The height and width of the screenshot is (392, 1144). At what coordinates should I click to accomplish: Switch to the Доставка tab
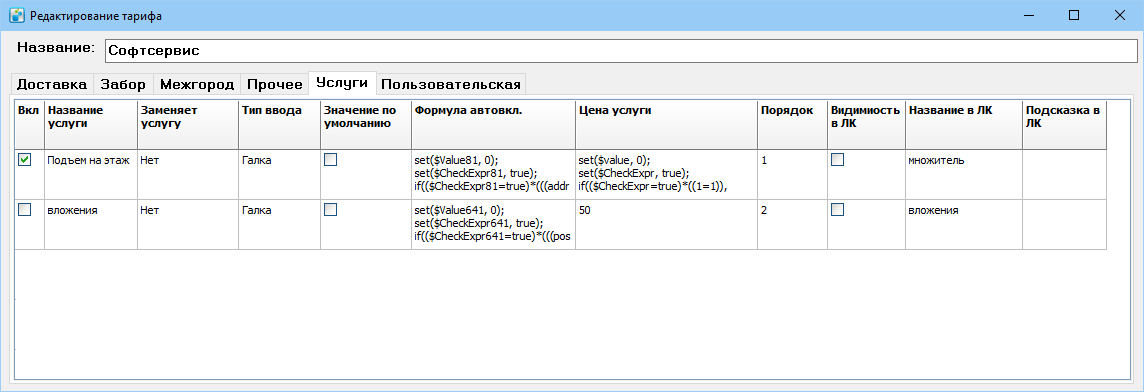(52, 84)
